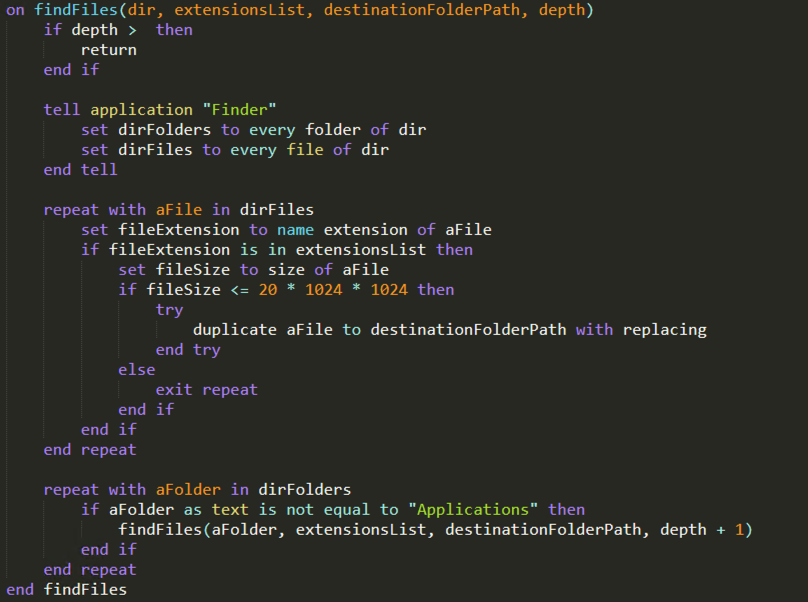Click 'dir' parameter in the handler definition
This screenshot has height=602, width=808.
coord(142,10)
